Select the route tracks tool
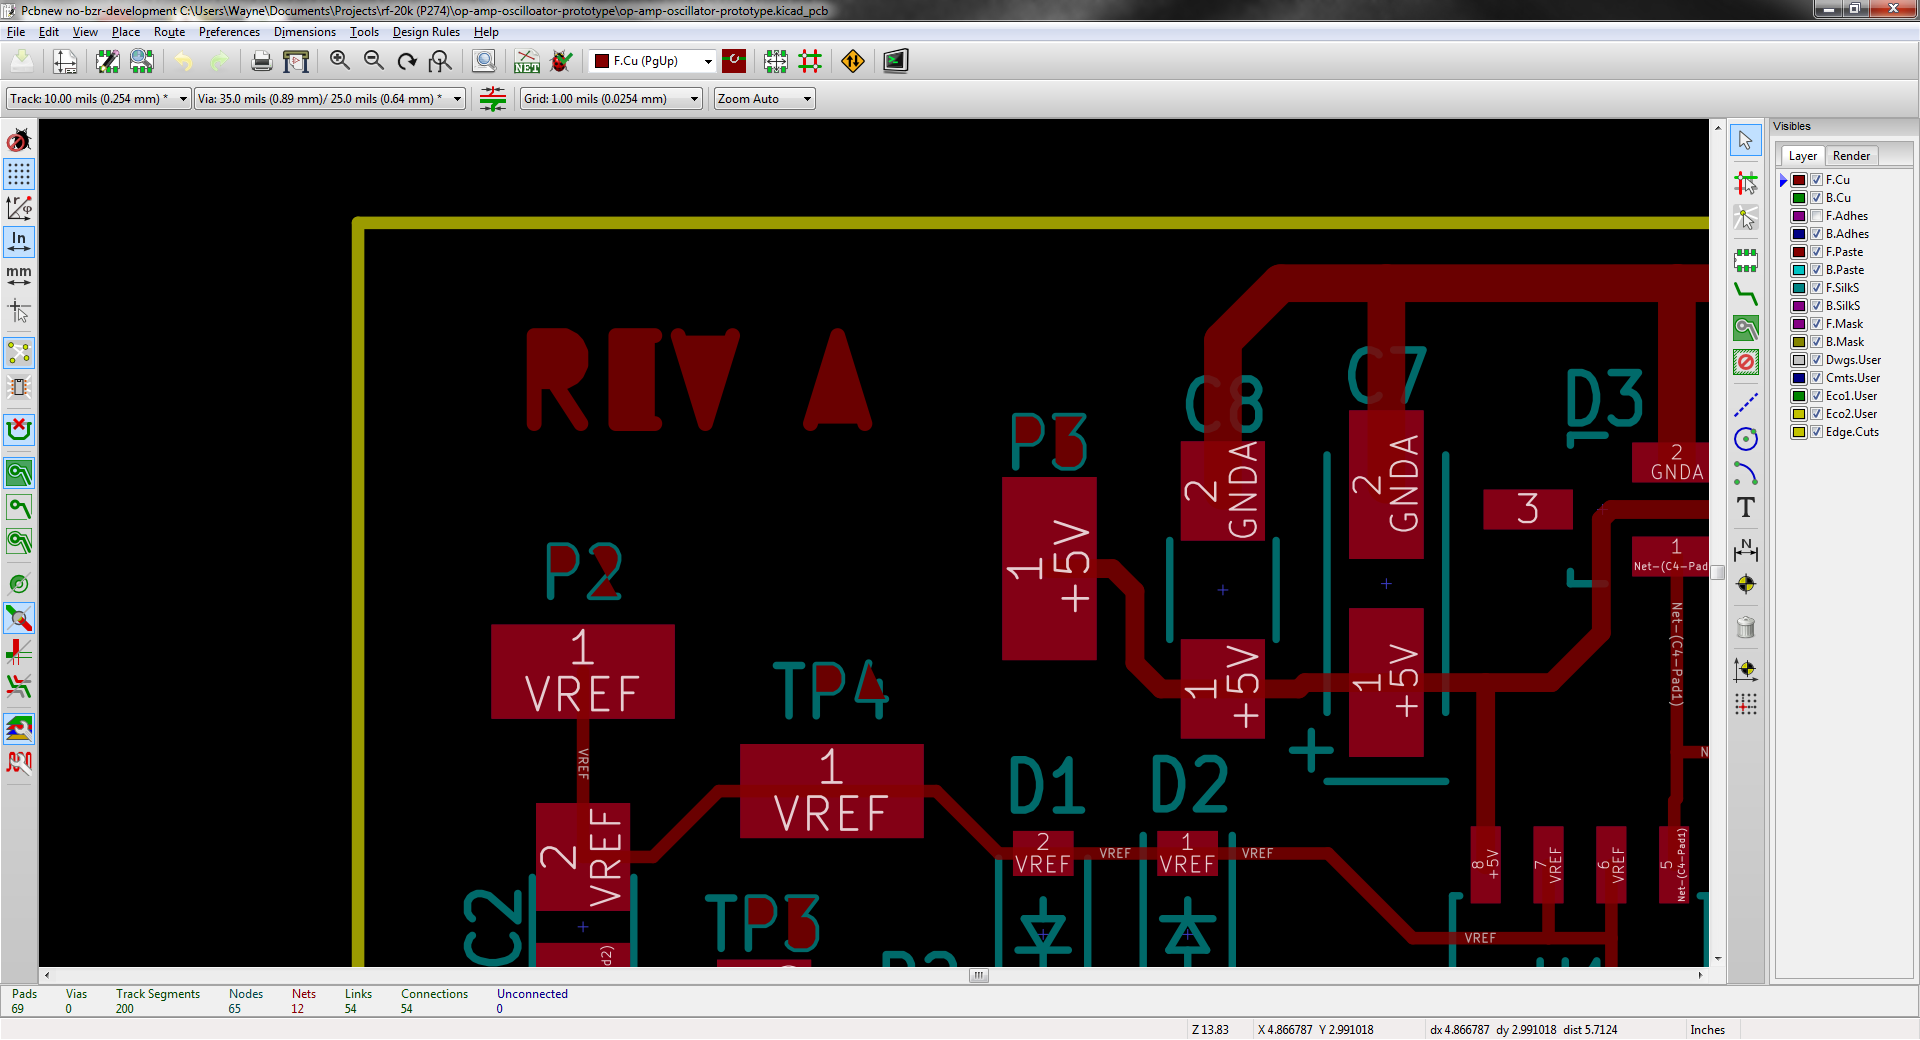 [x=1745, y=293]
